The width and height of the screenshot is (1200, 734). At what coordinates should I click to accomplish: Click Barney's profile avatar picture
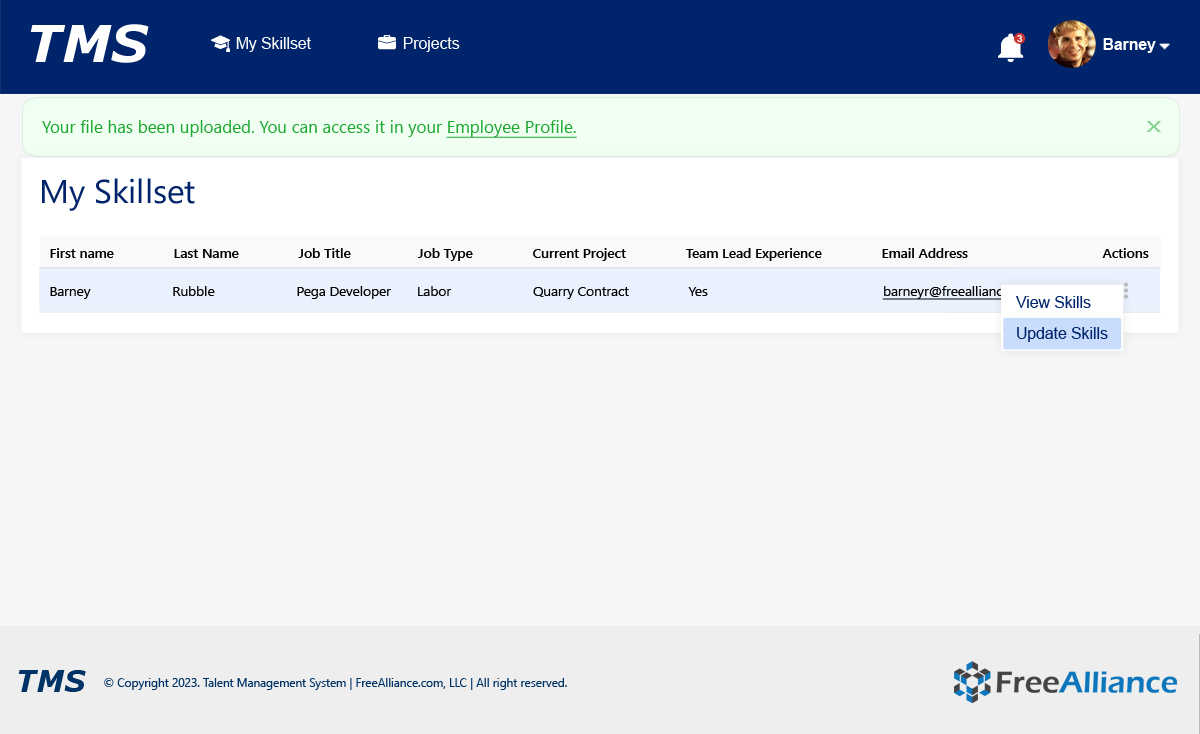[1071, 45]
